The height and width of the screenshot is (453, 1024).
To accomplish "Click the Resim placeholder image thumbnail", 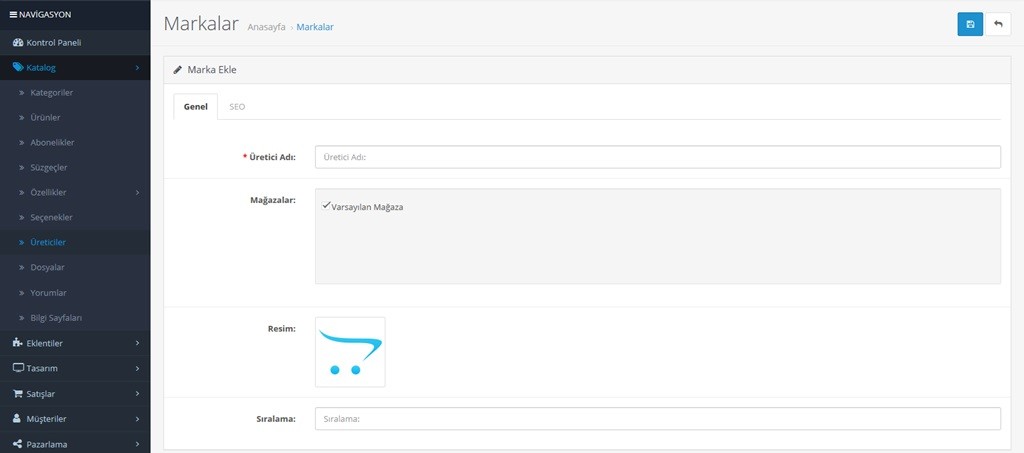I will click(x=350, y=352).
